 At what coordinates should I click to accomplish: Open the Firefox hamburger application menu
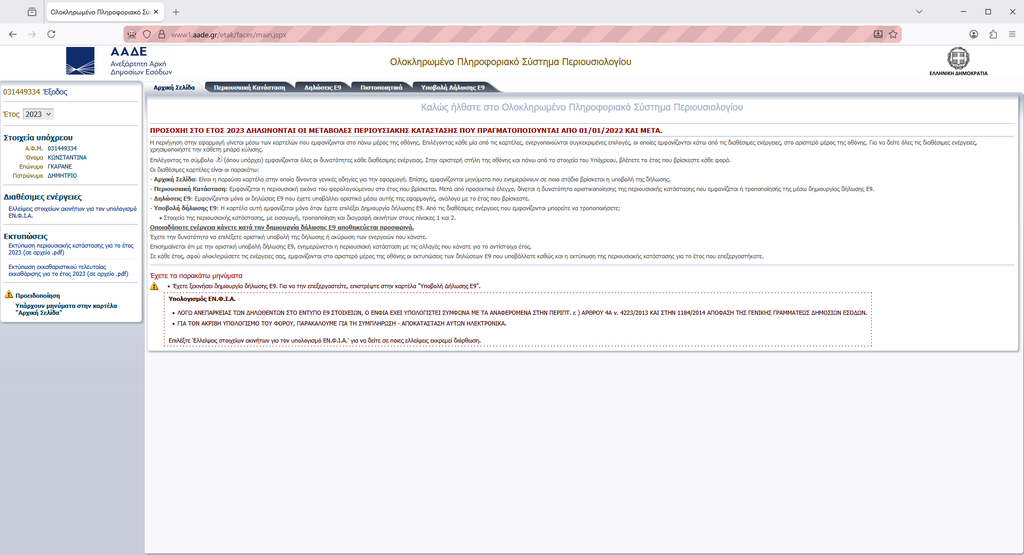click(x=1012, y=34)
